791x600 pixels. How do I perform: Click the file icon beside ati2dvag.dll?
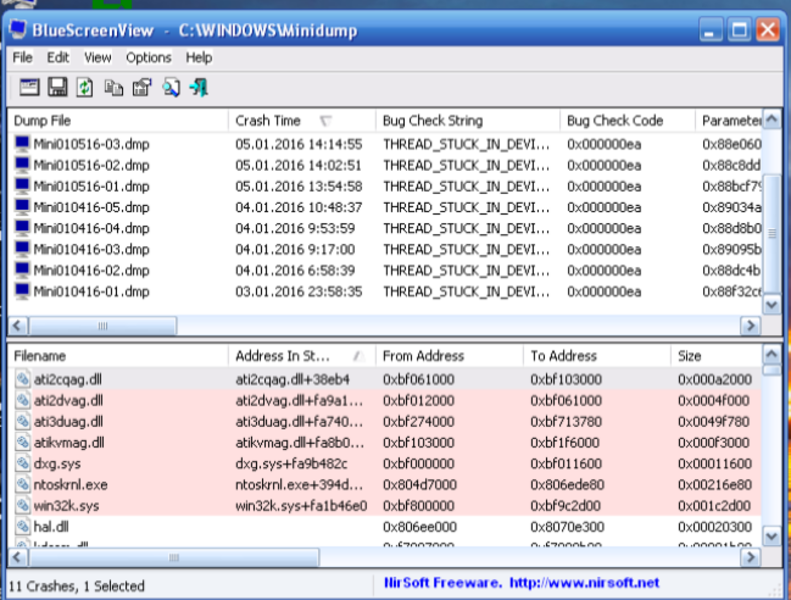pyautogui.click(x=22, y=400)
